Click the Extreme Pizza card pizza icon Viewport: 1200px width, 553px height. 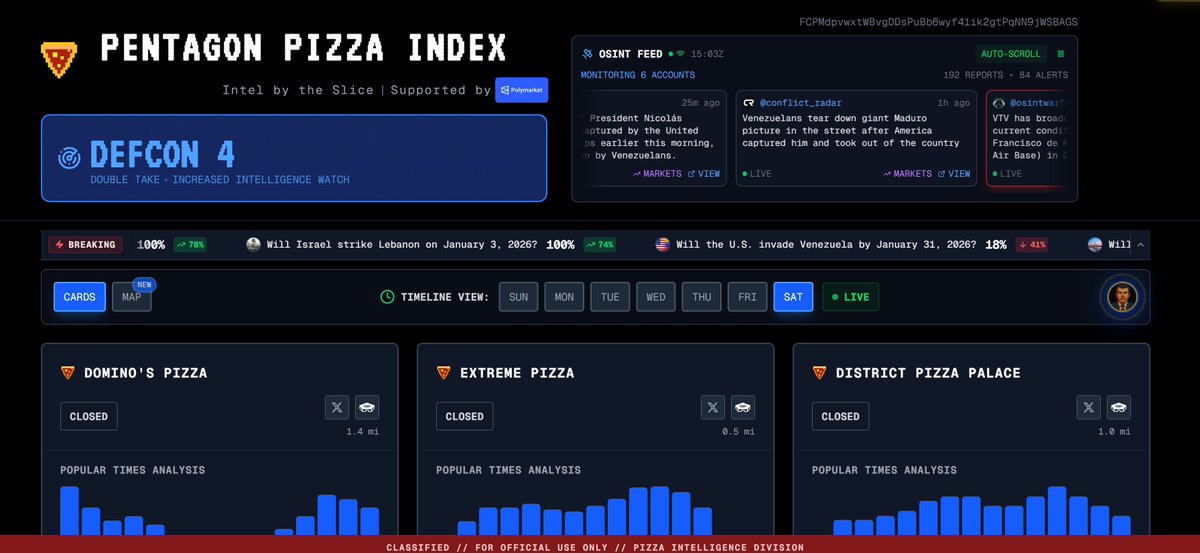[443, 373]
